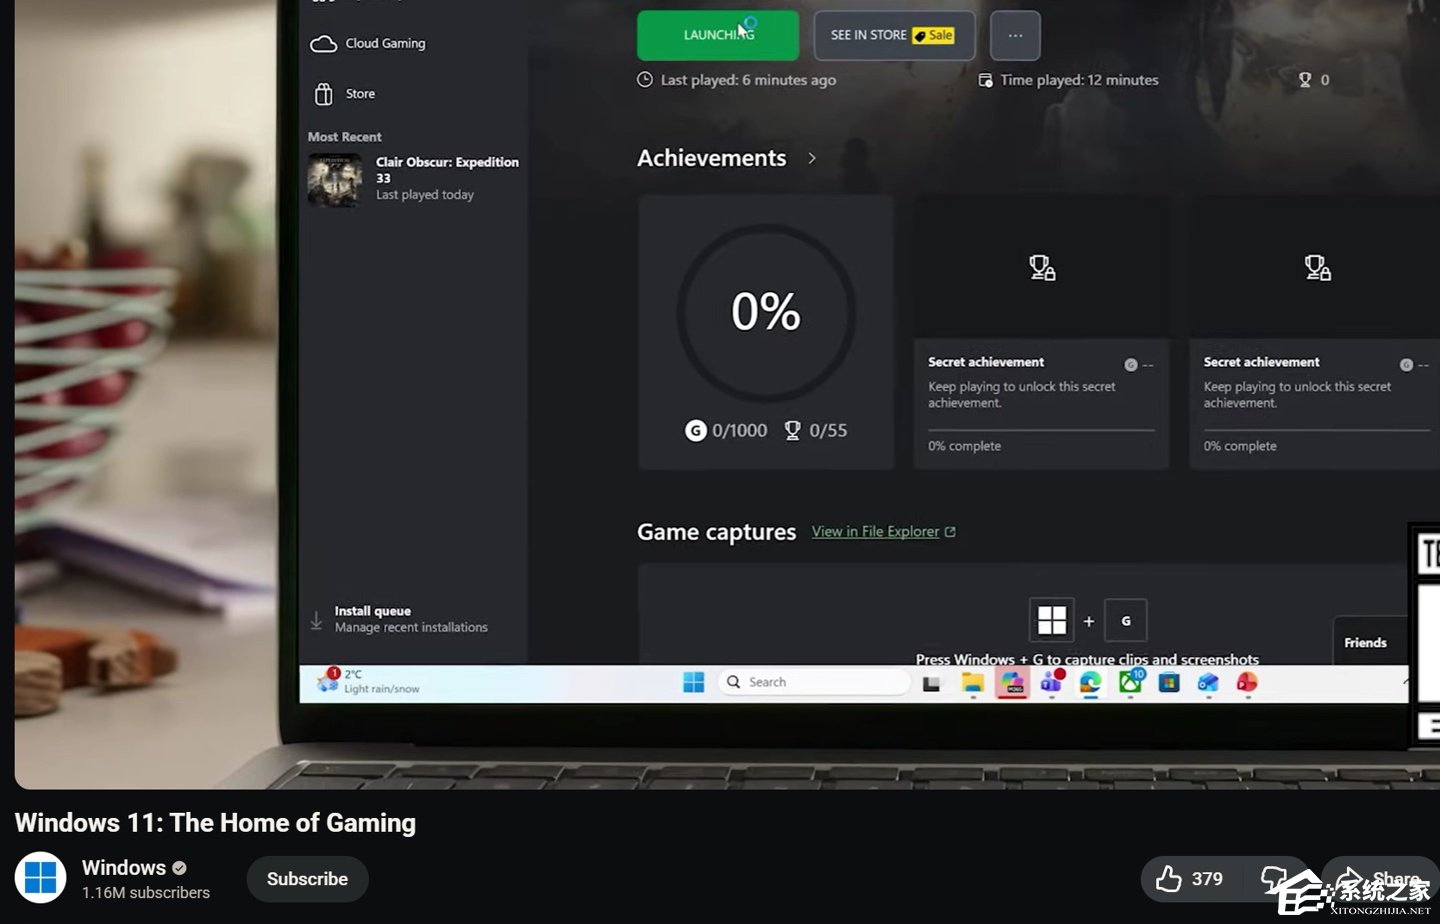Subscribe to the Windows channel
1440x924 pixels.
click(x=307, y=879)
